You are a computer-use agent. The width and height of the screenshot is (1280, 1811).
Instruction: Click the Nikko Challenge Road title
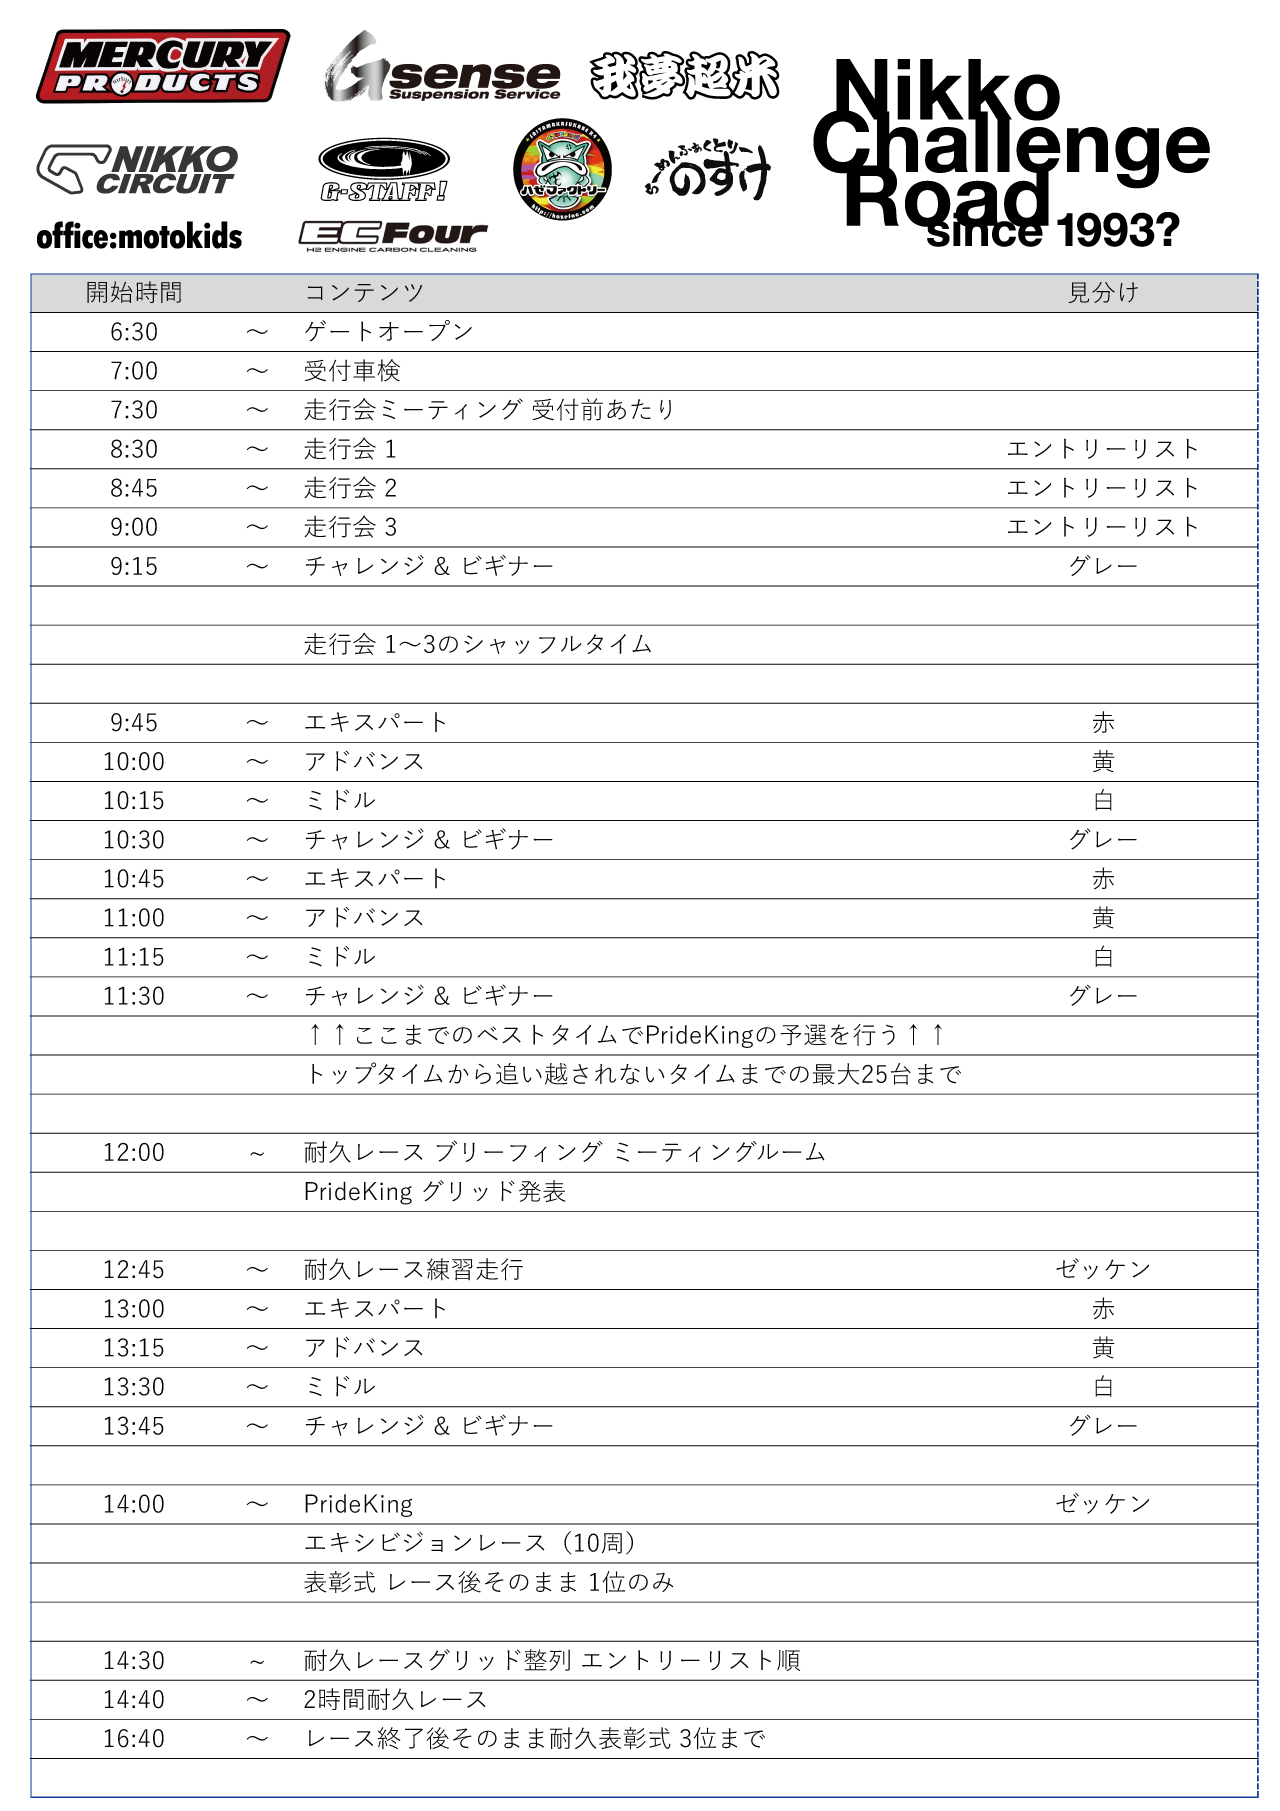(1011, 143)
